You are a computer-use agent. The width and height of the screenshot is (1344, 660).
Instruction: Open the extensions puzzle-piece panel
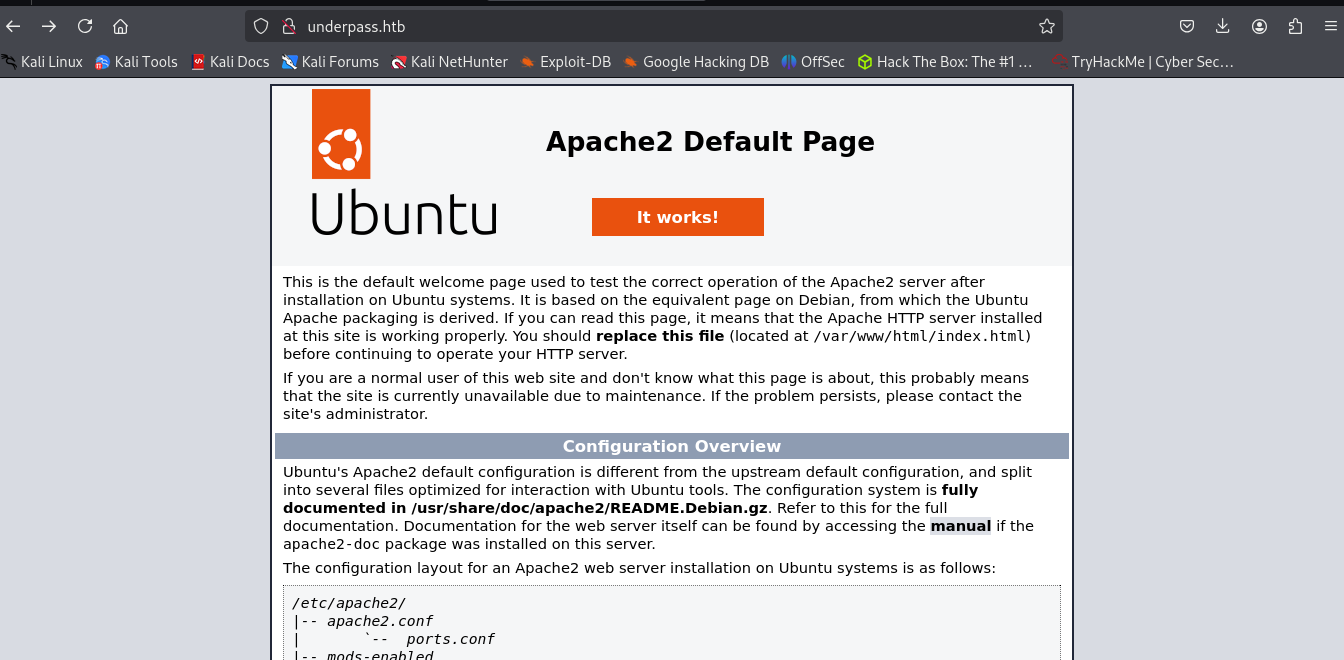[1296, 26]
